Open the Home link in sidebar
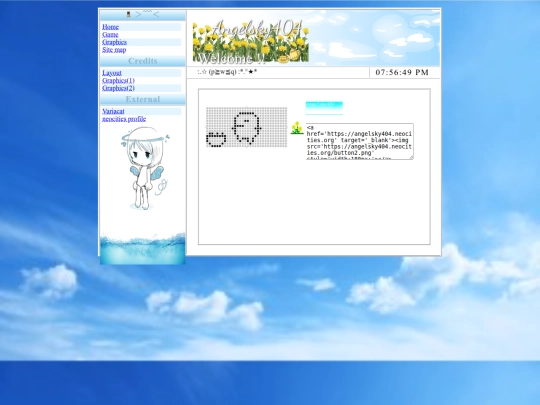 coord(110,27)
